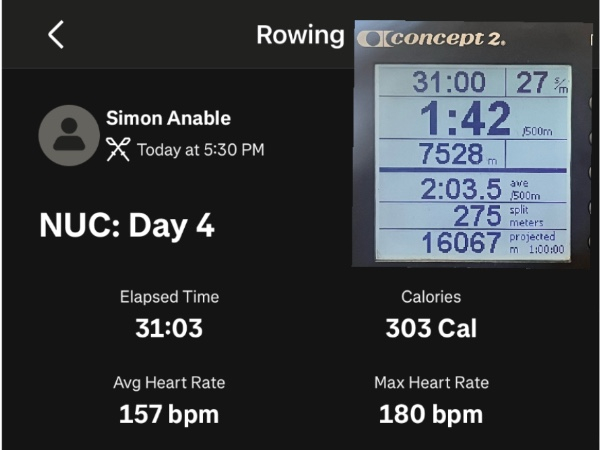
Task: Tap the 180 bpm value
Action: [431, 413]
